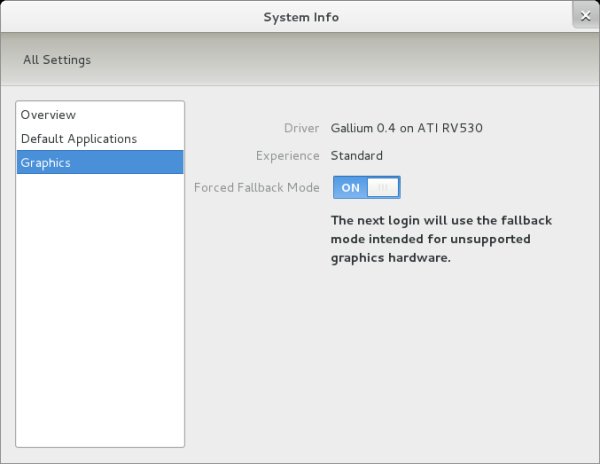Screen dimensions: 600x464
Task: Click the System Info window title
Action: [x=299, y=17]
